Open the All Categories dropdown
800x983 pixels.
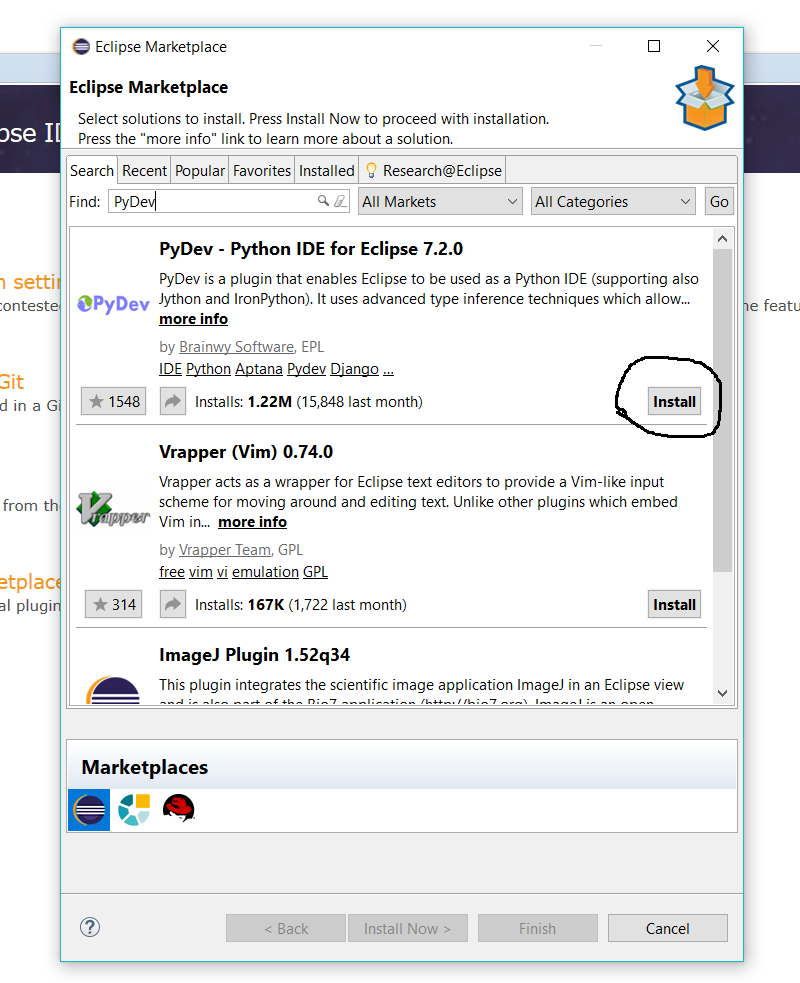(x=613, y=201)
